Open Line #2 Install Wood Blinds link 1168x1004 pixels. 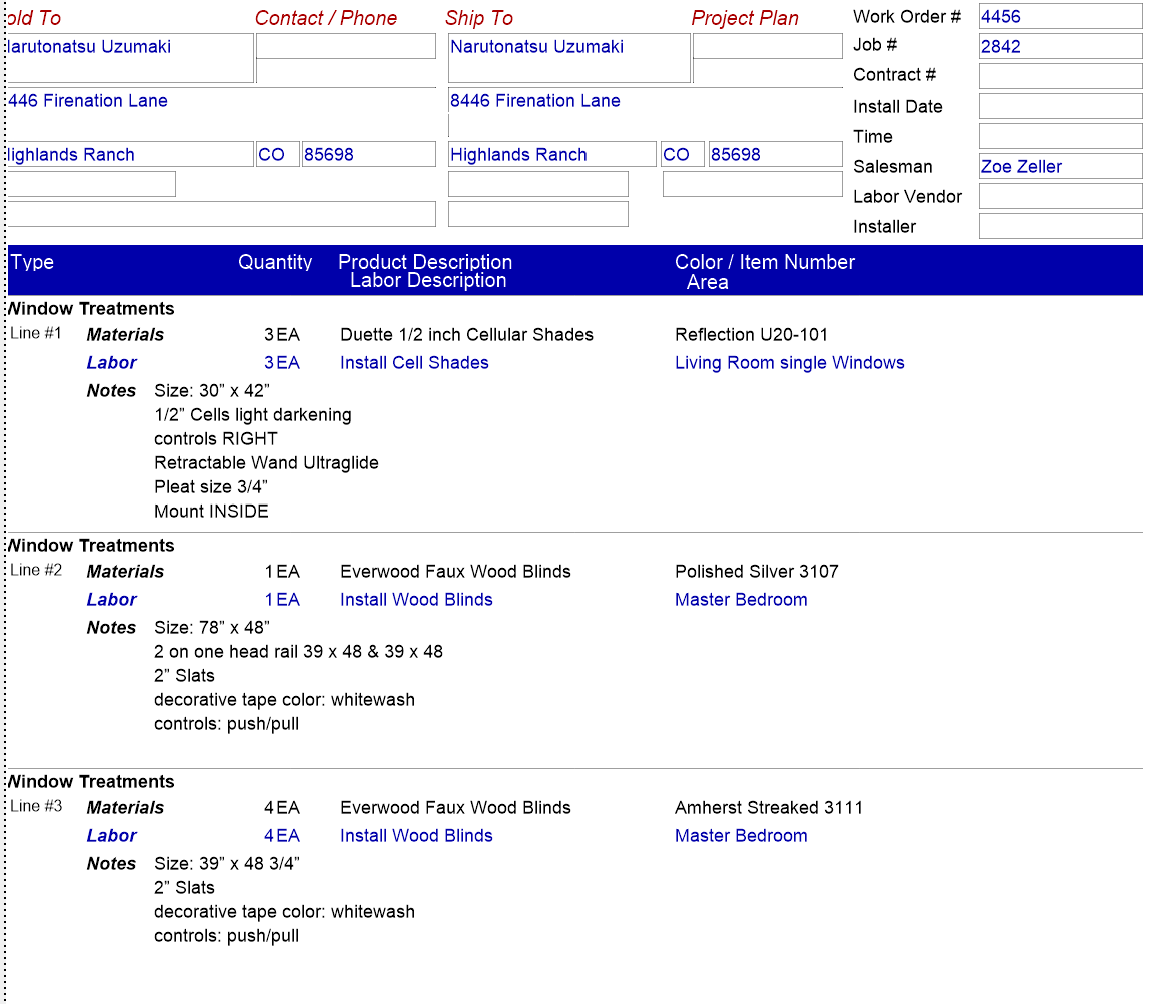pyautogui.click(x=416, y=600)
